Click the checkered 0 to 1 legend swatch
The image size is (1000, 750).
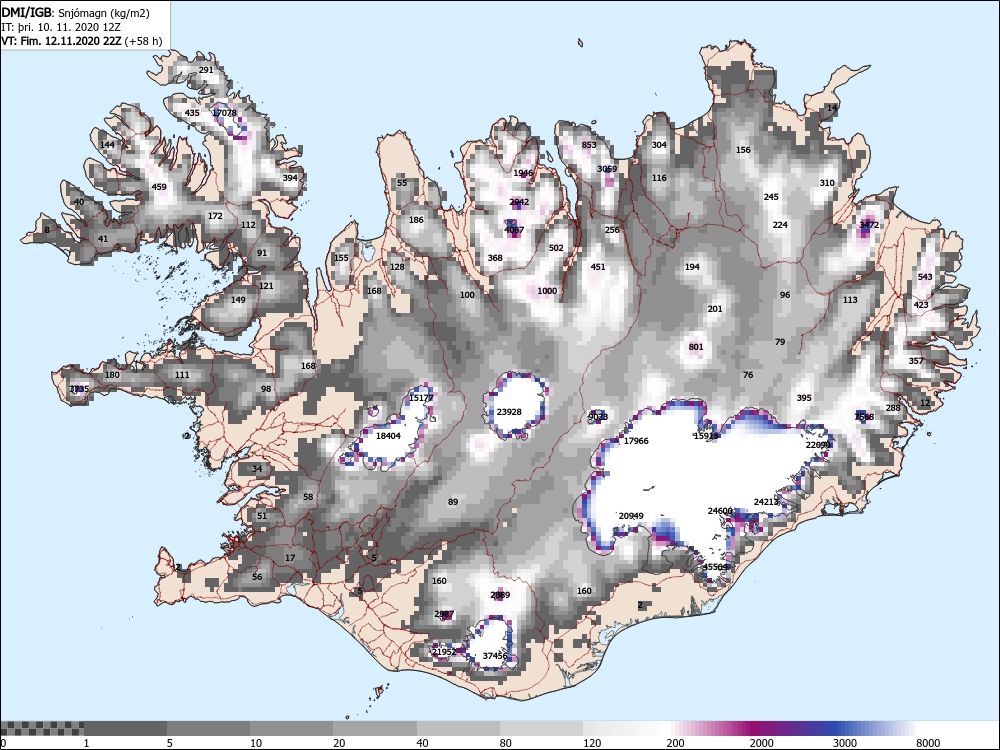tap(42, 728)
